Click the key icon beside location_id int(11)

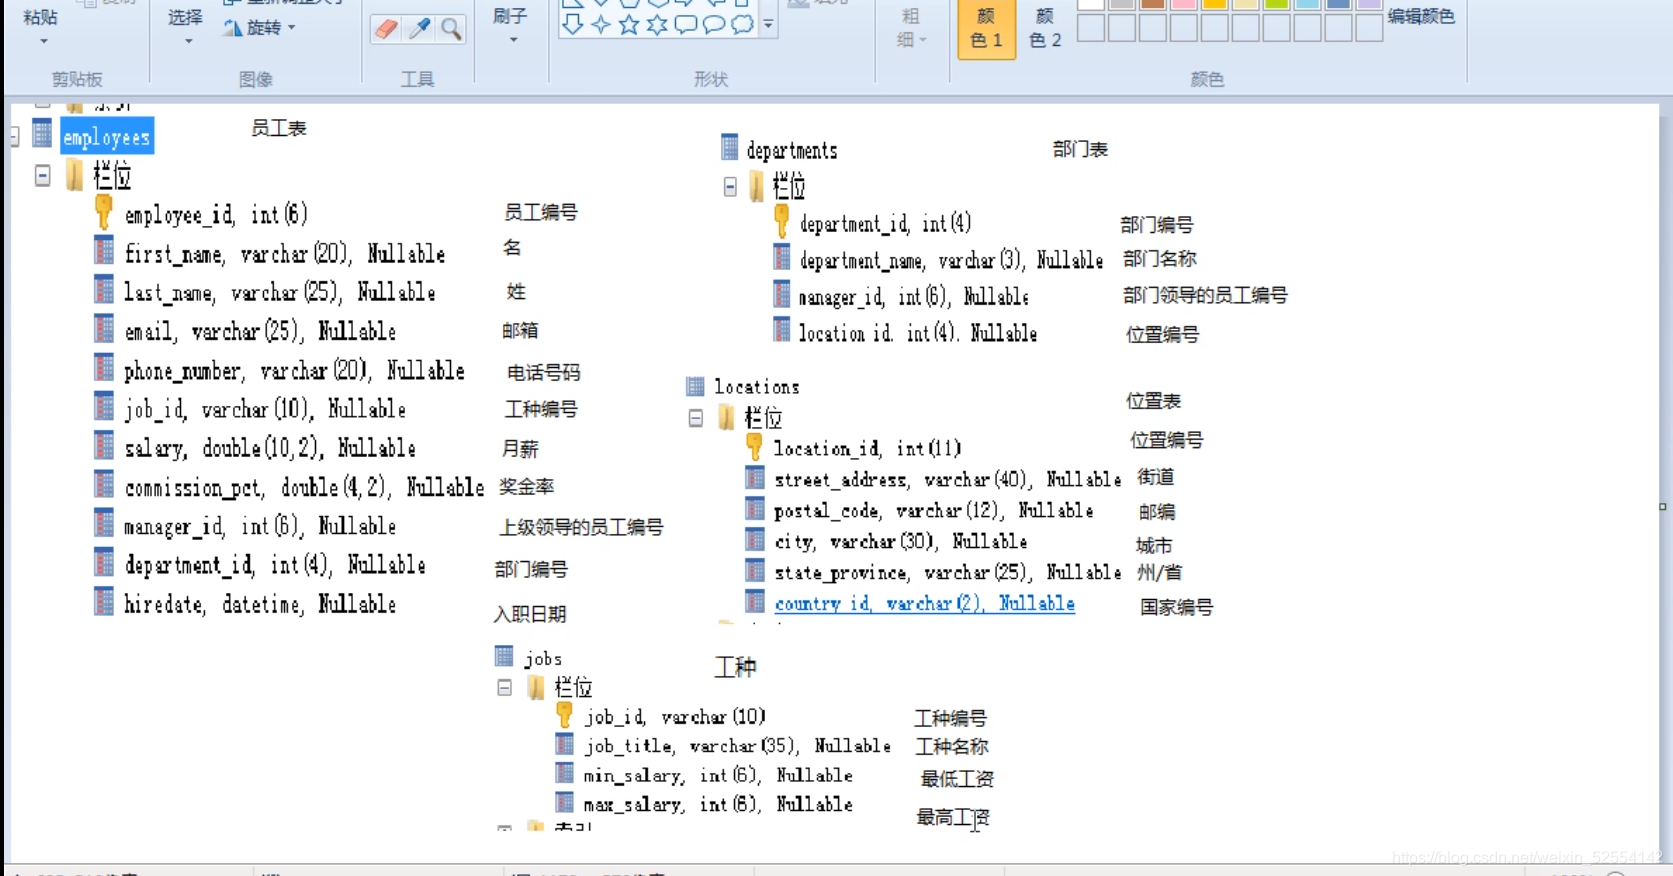pyautogui.click(x=755, y=447)
